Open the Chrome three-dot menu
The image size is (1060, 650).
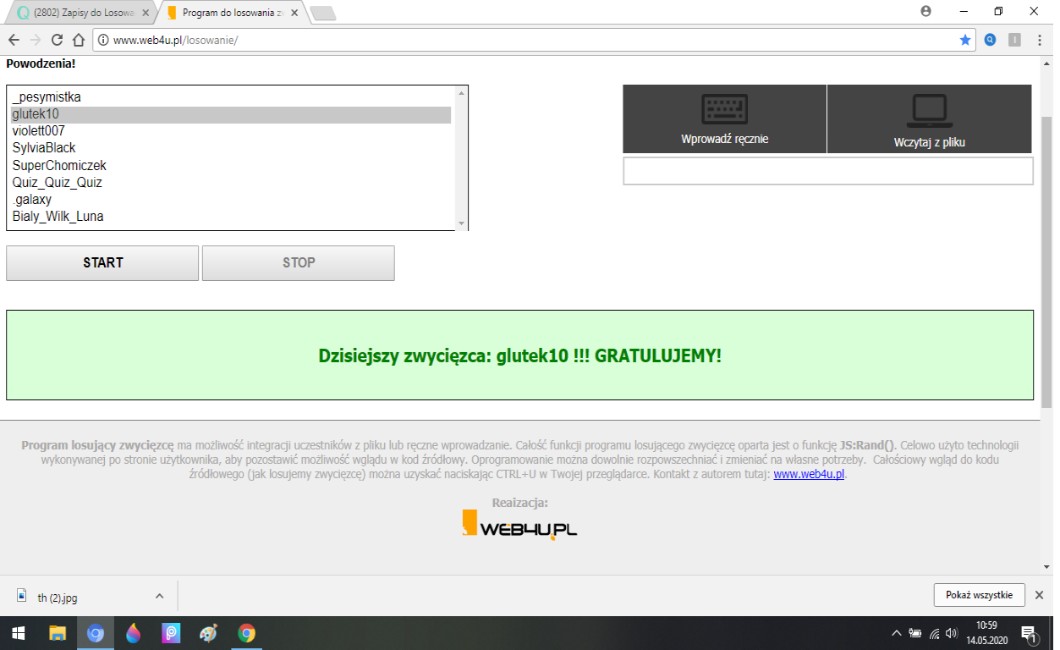1038,40
